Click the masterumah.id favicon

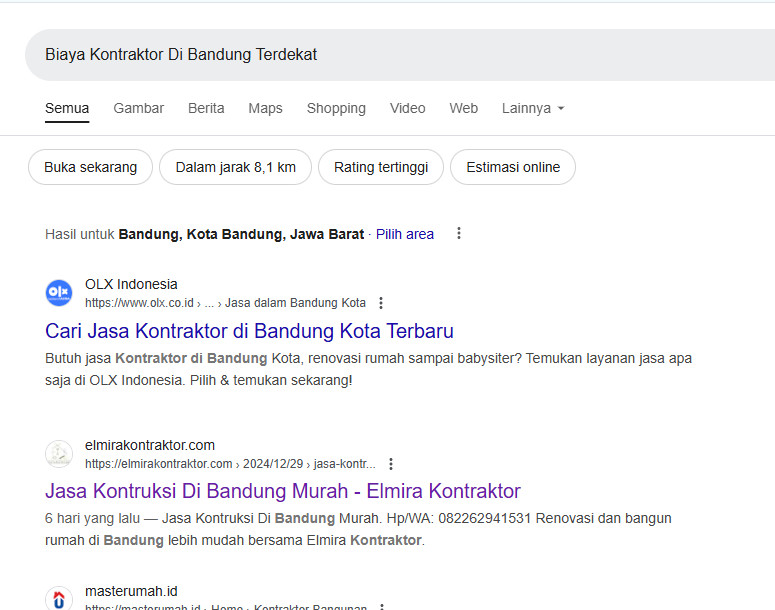[x=59, y=599]
